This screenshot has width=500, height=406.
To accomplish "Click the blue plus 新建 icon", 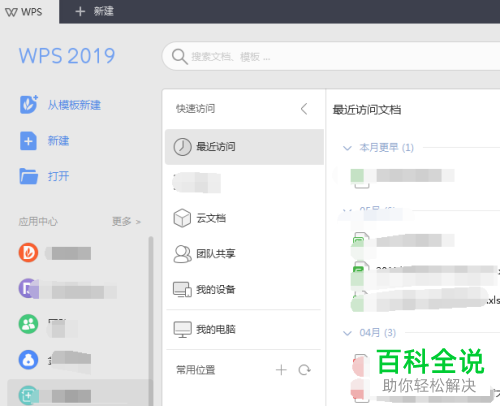I will (28, 141).
